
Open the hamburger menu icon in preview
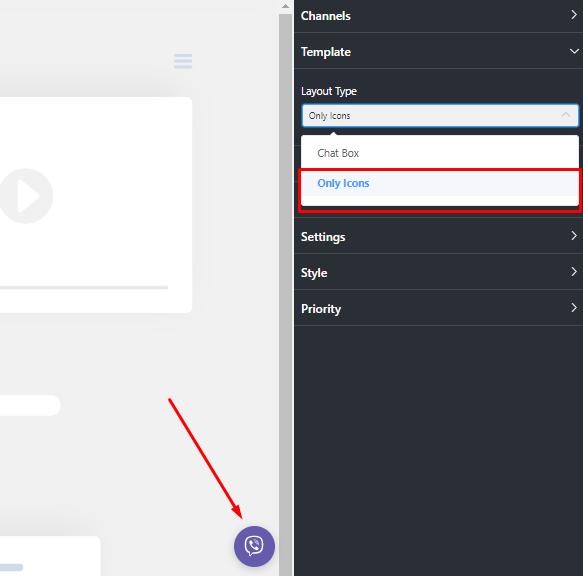click(x=183, y=61)
